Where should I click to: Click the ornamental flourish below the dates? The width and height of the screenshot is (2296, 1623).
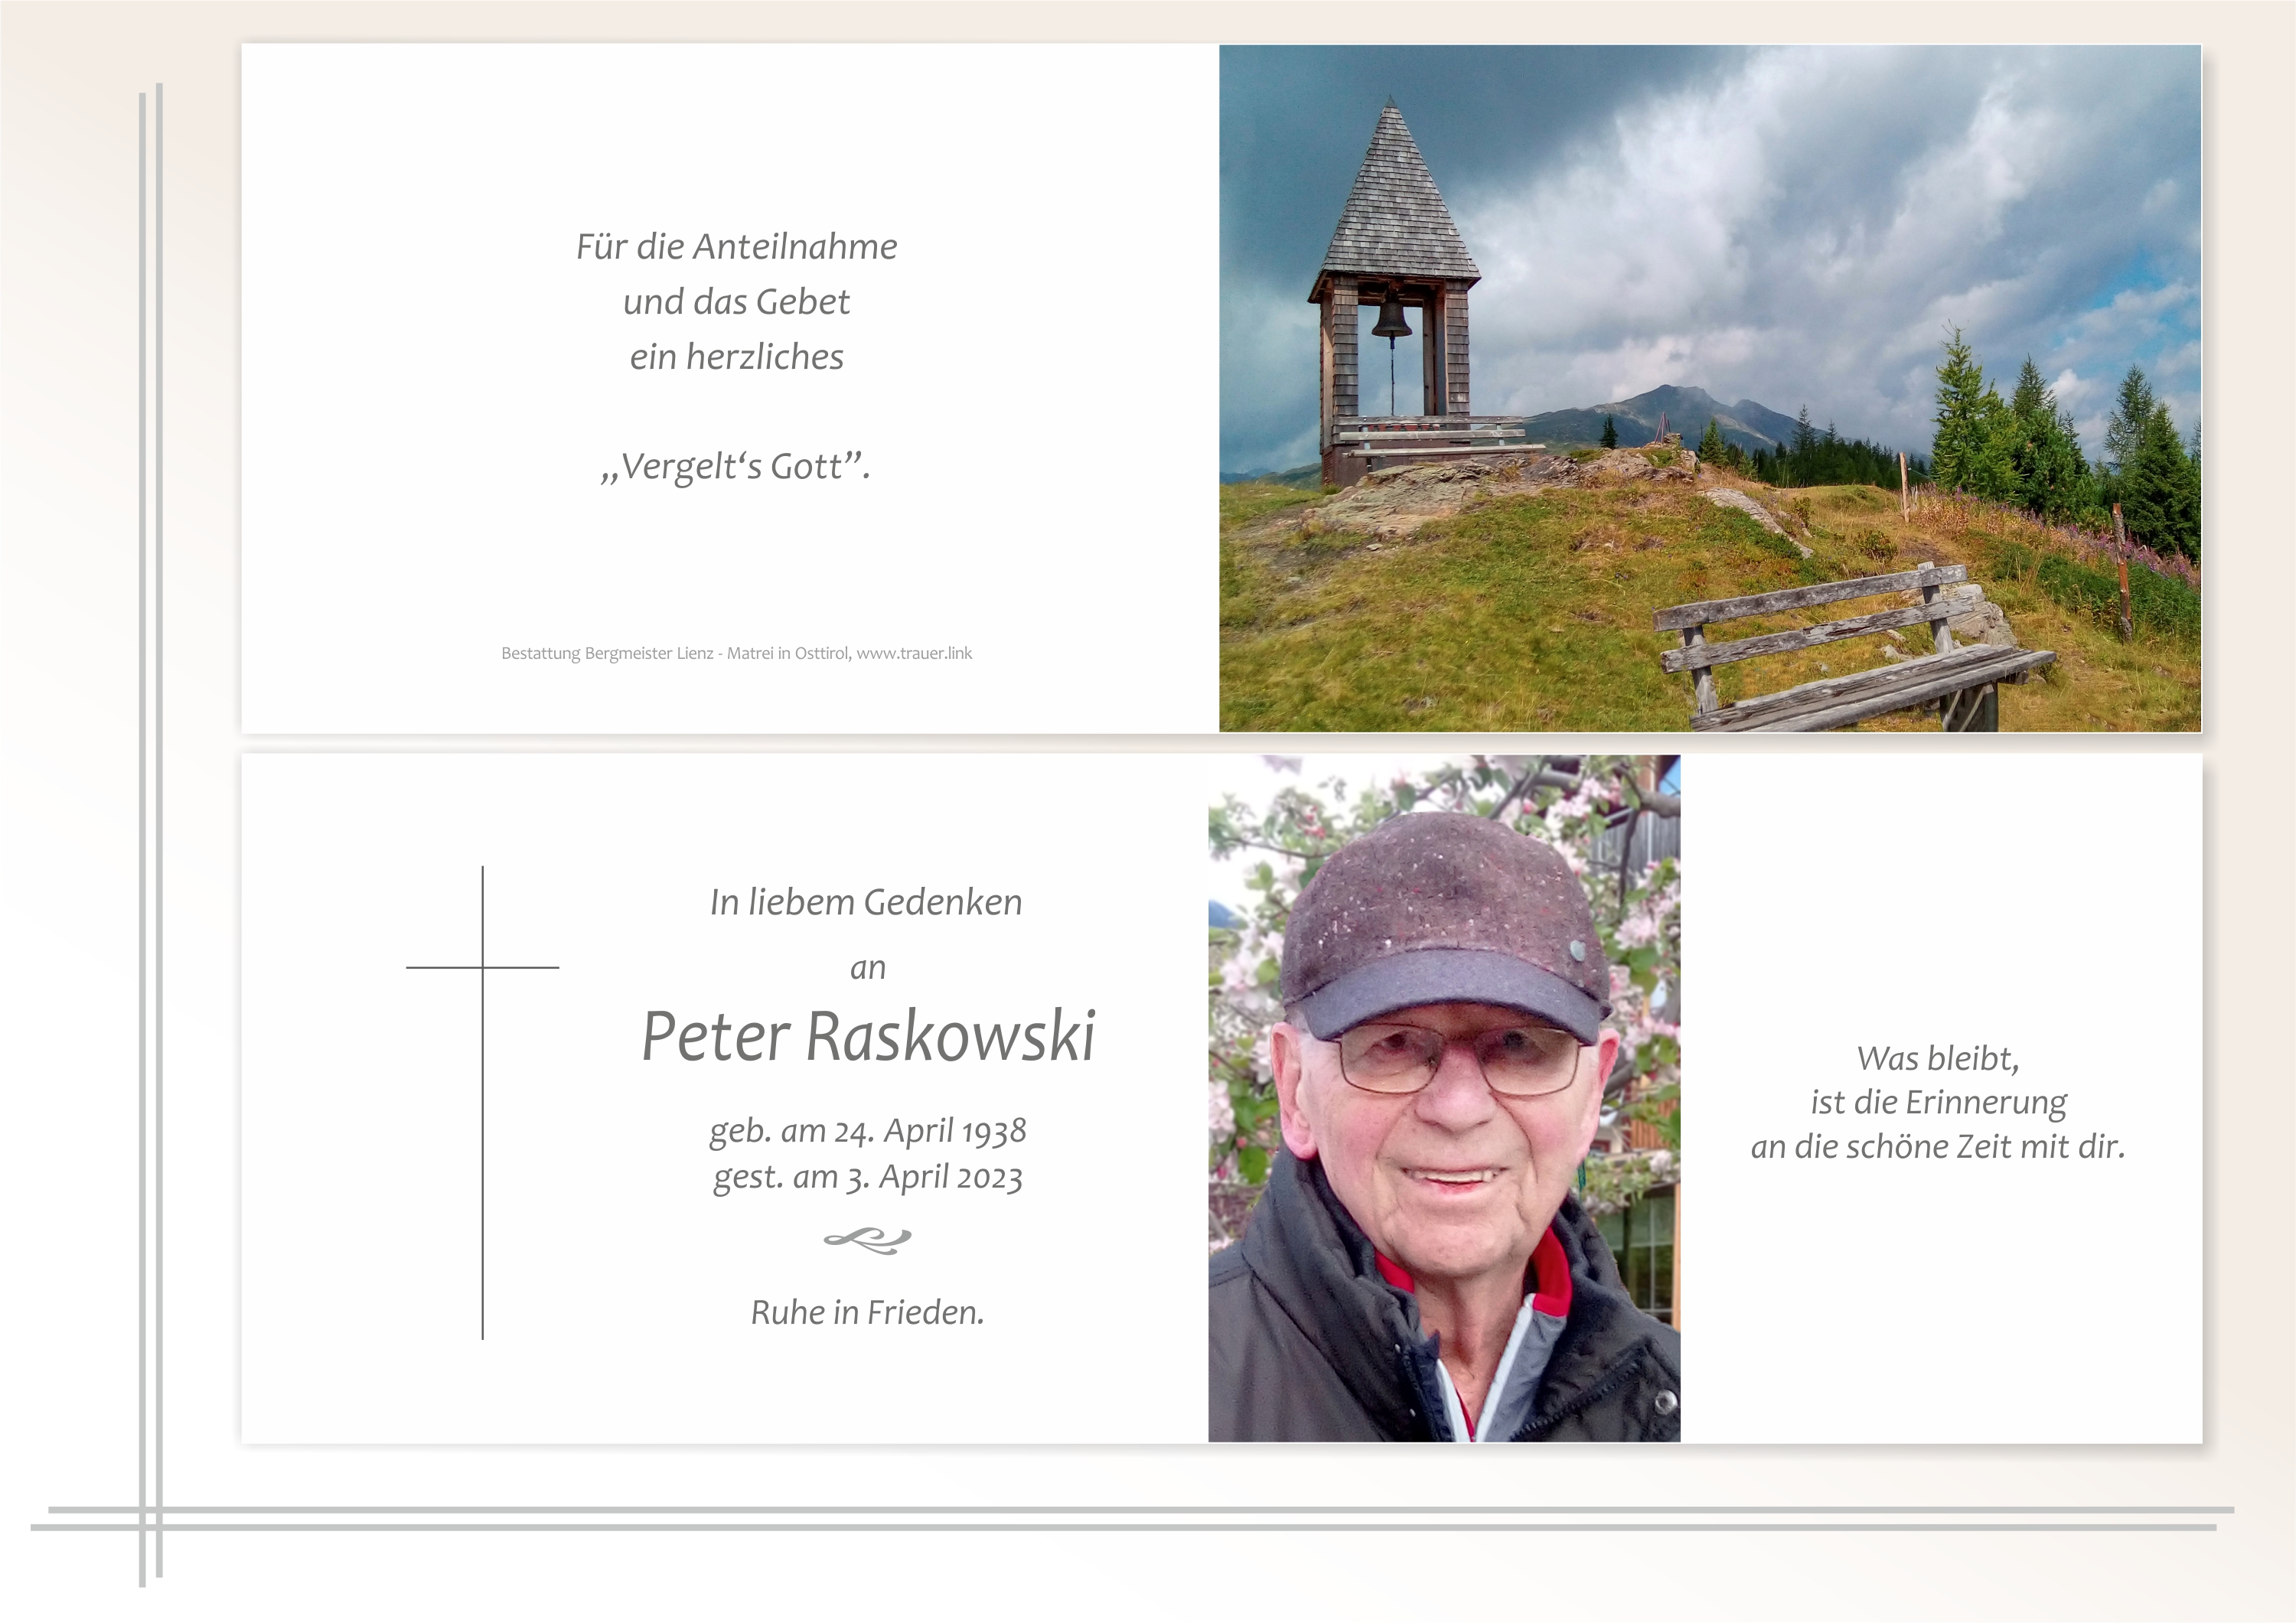tap(868, 1241)
